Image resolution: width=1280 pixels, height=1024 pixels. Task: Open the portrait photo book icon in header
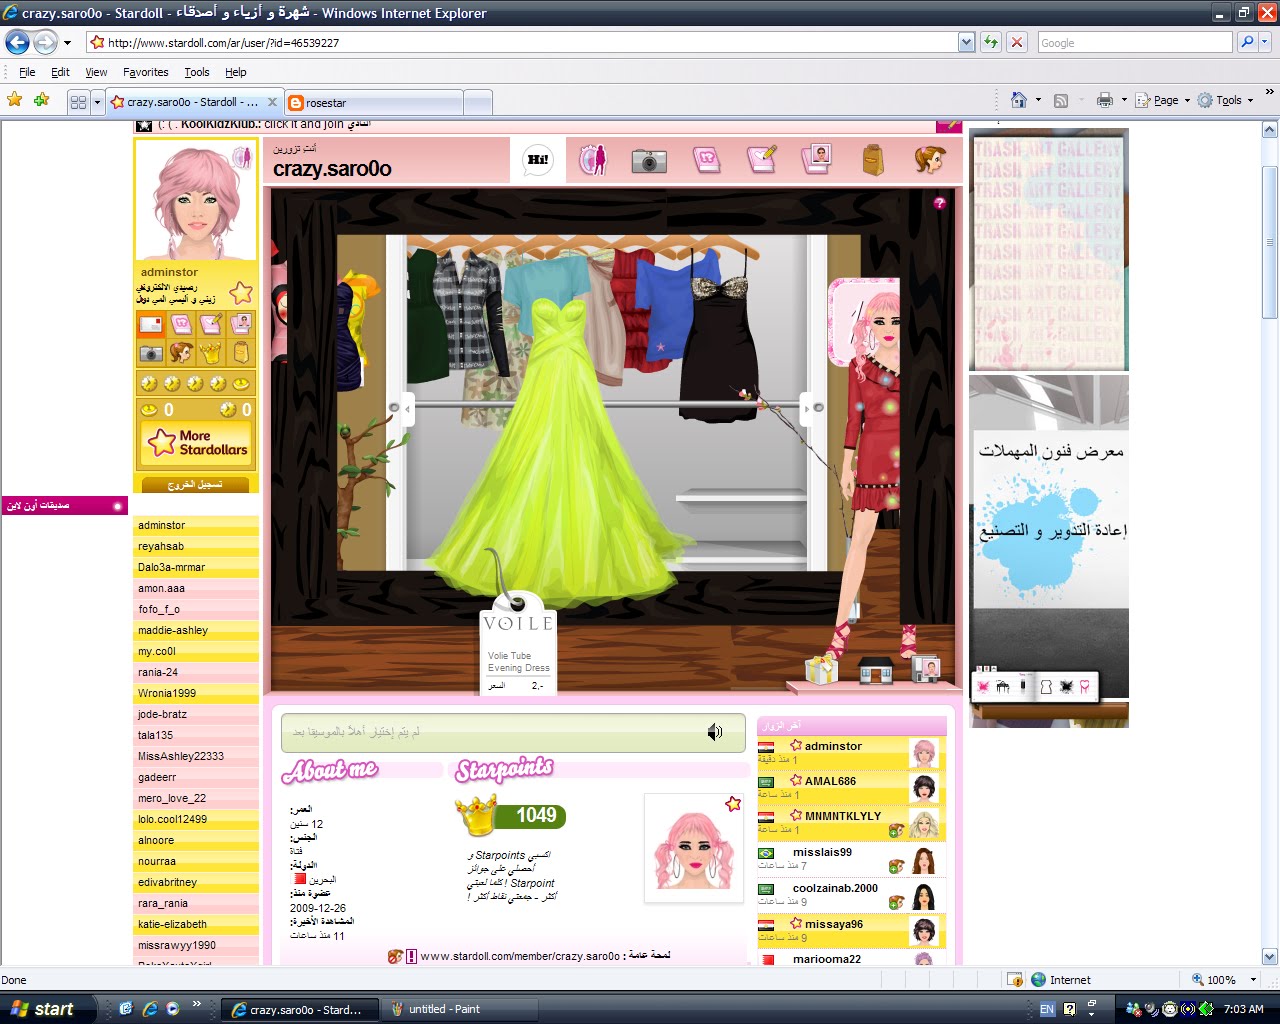817,160
